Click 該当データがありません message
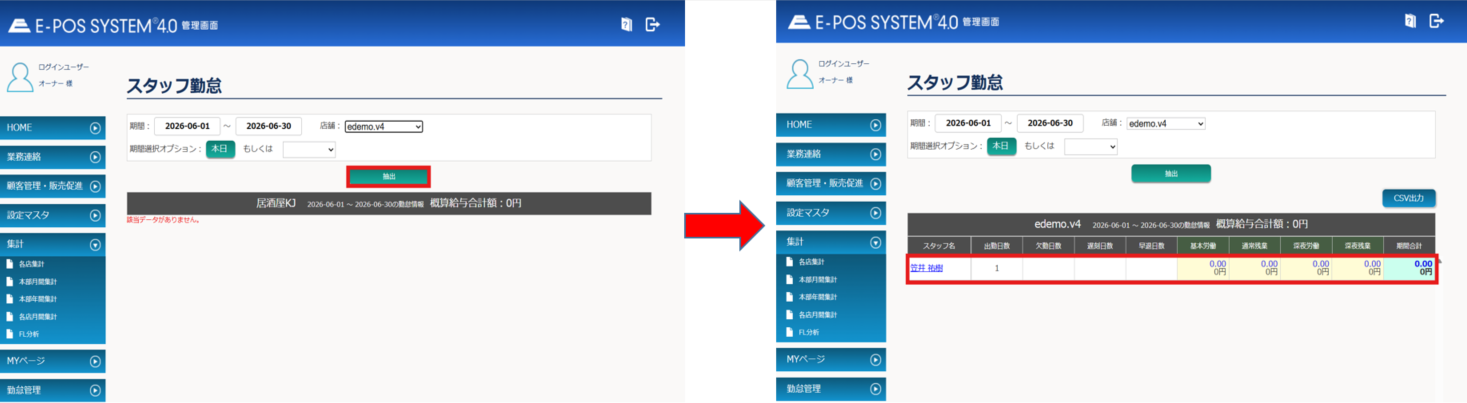This screenshot has width=1467, height=403. [x=163, y=220]
